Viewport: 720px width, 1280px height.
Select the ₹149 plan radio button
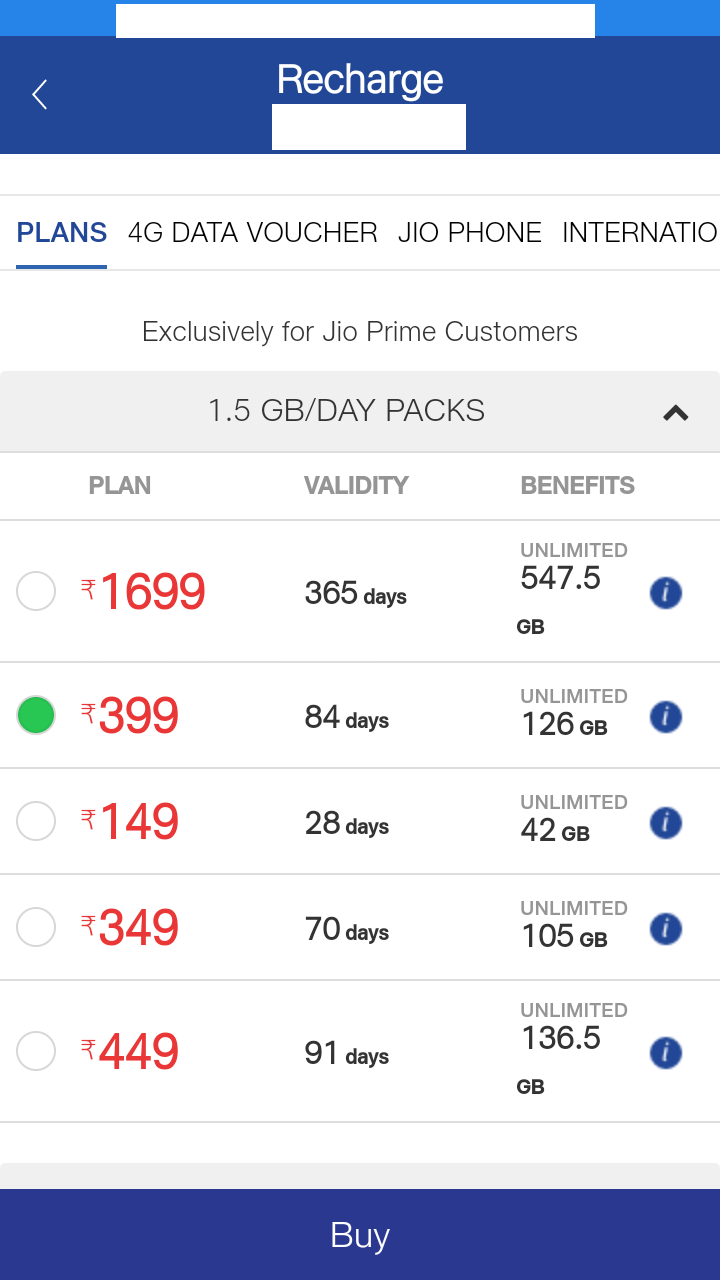coord(36,822)
